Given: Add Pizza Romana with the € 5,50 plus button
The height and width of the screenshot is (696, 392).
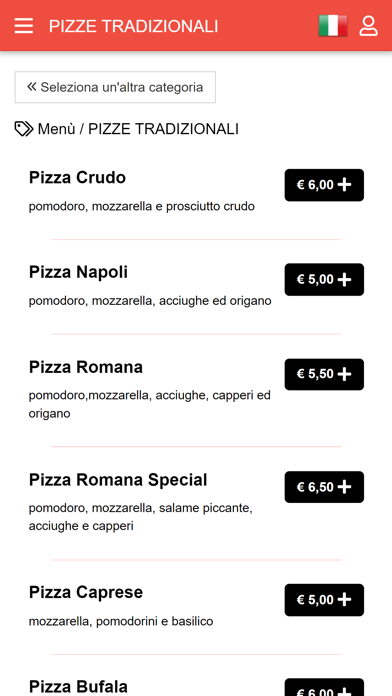Looking at the screenshot, I should (x=324, y=375).
